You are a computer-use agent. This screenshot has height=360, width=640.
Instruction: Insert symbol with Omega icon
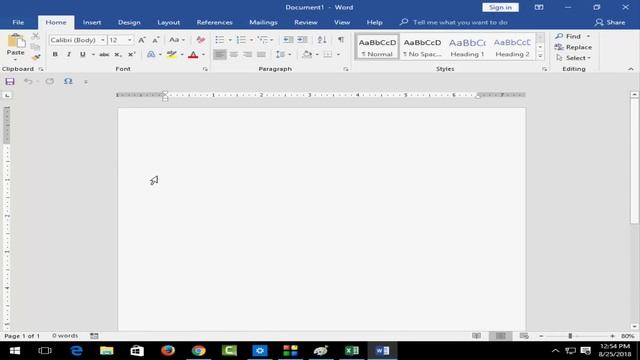pos(68,82)
